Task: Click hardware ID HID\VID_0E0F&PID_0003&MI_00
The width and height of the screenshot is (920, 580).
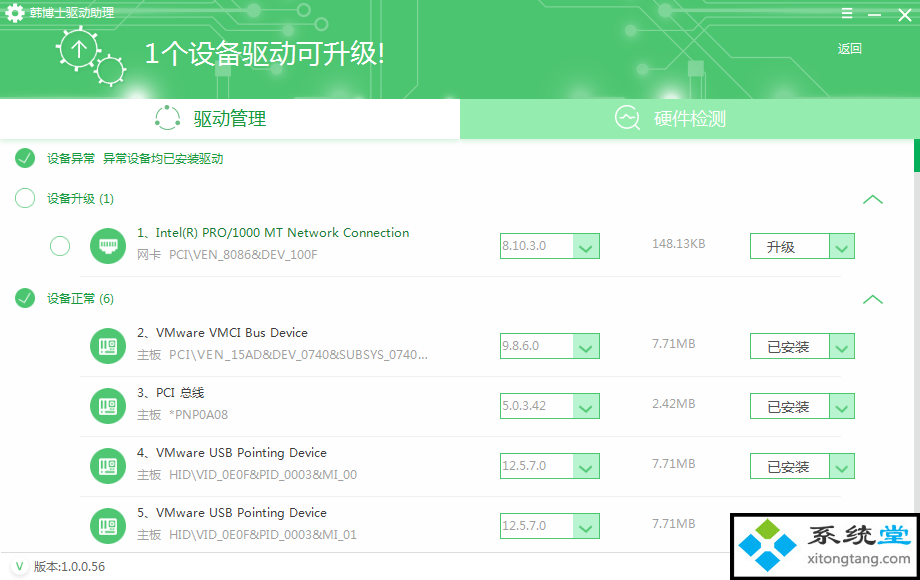Action: (263, 474)
